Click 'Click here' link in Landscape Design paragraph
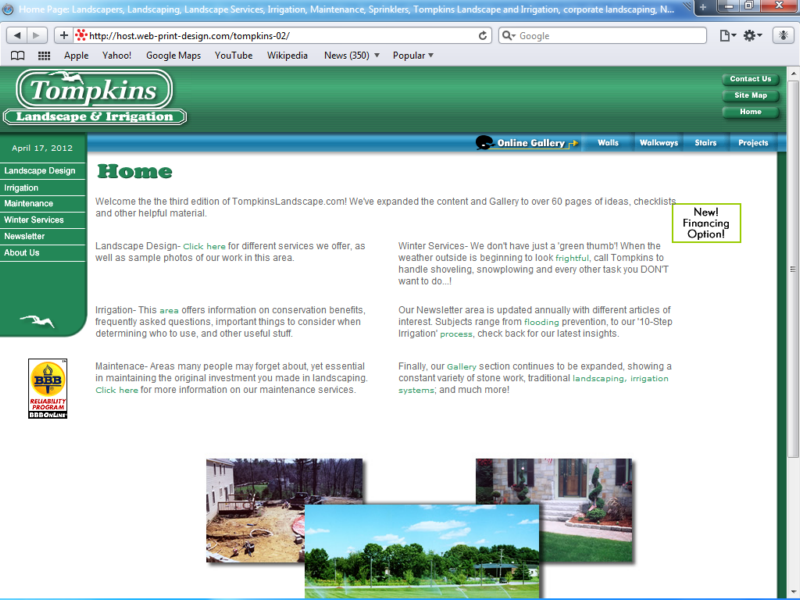The height and width of the screenshot is (600, 800). [x=204, y=246]
